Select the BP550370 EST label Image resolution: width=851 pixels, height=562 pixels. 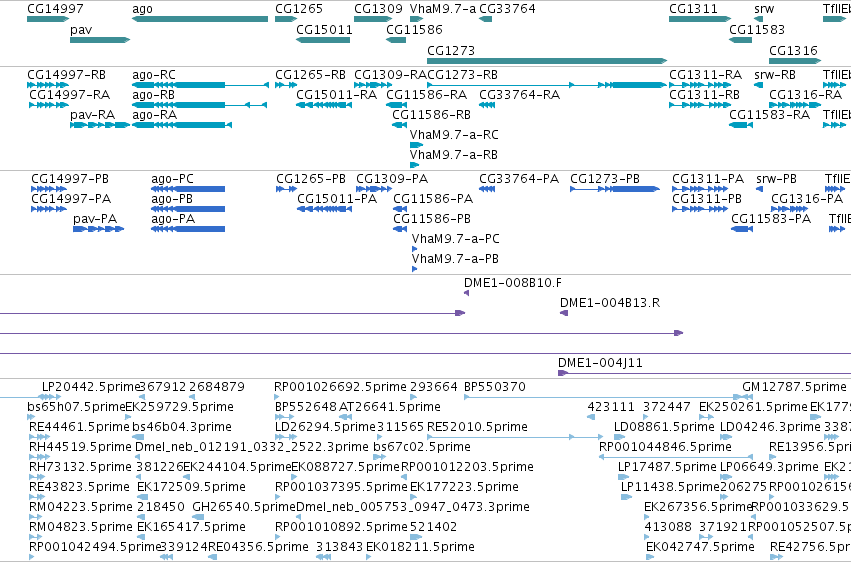495,387
